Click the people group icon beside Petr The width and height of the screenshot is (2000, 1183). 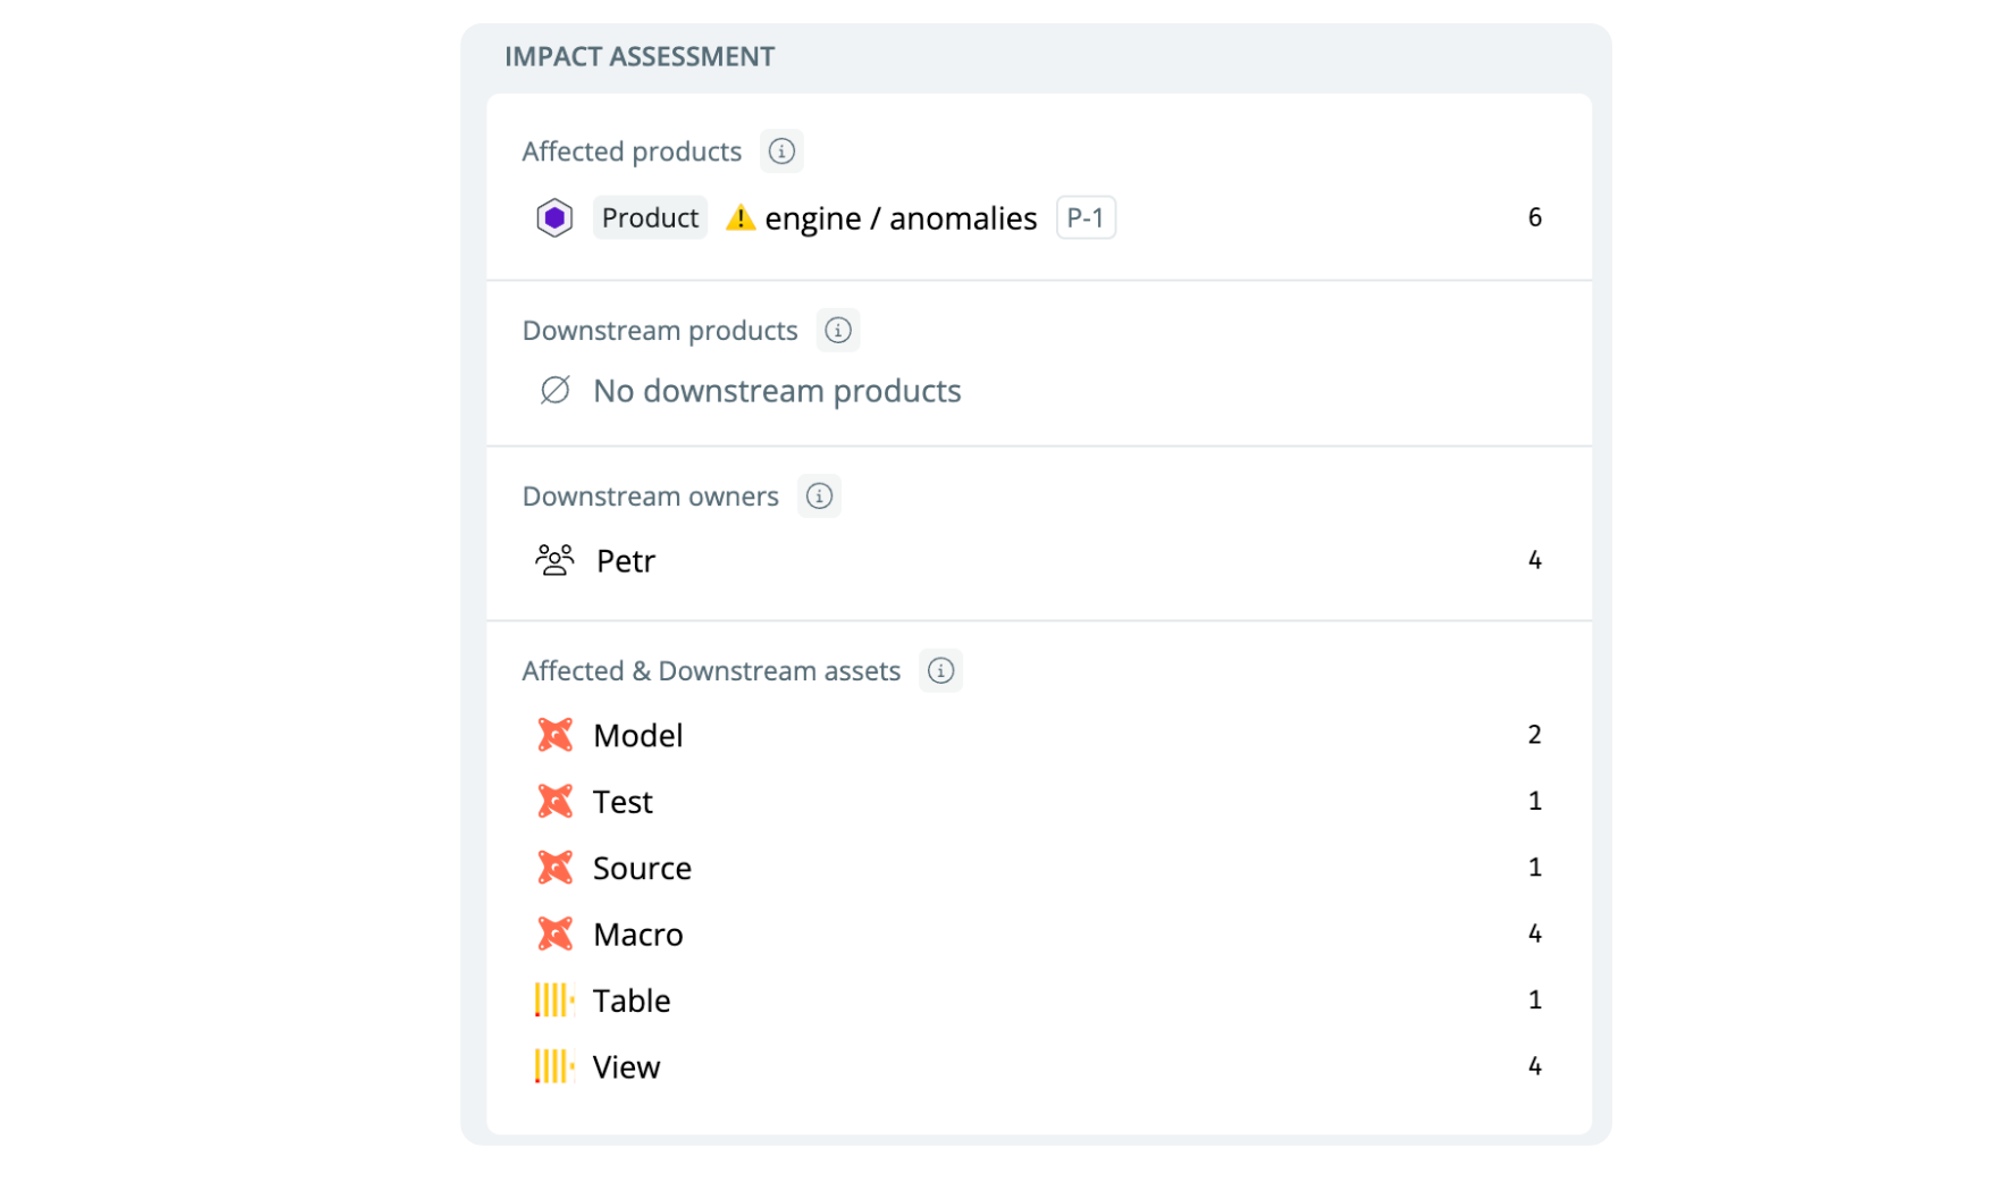[x=555, y=560]
